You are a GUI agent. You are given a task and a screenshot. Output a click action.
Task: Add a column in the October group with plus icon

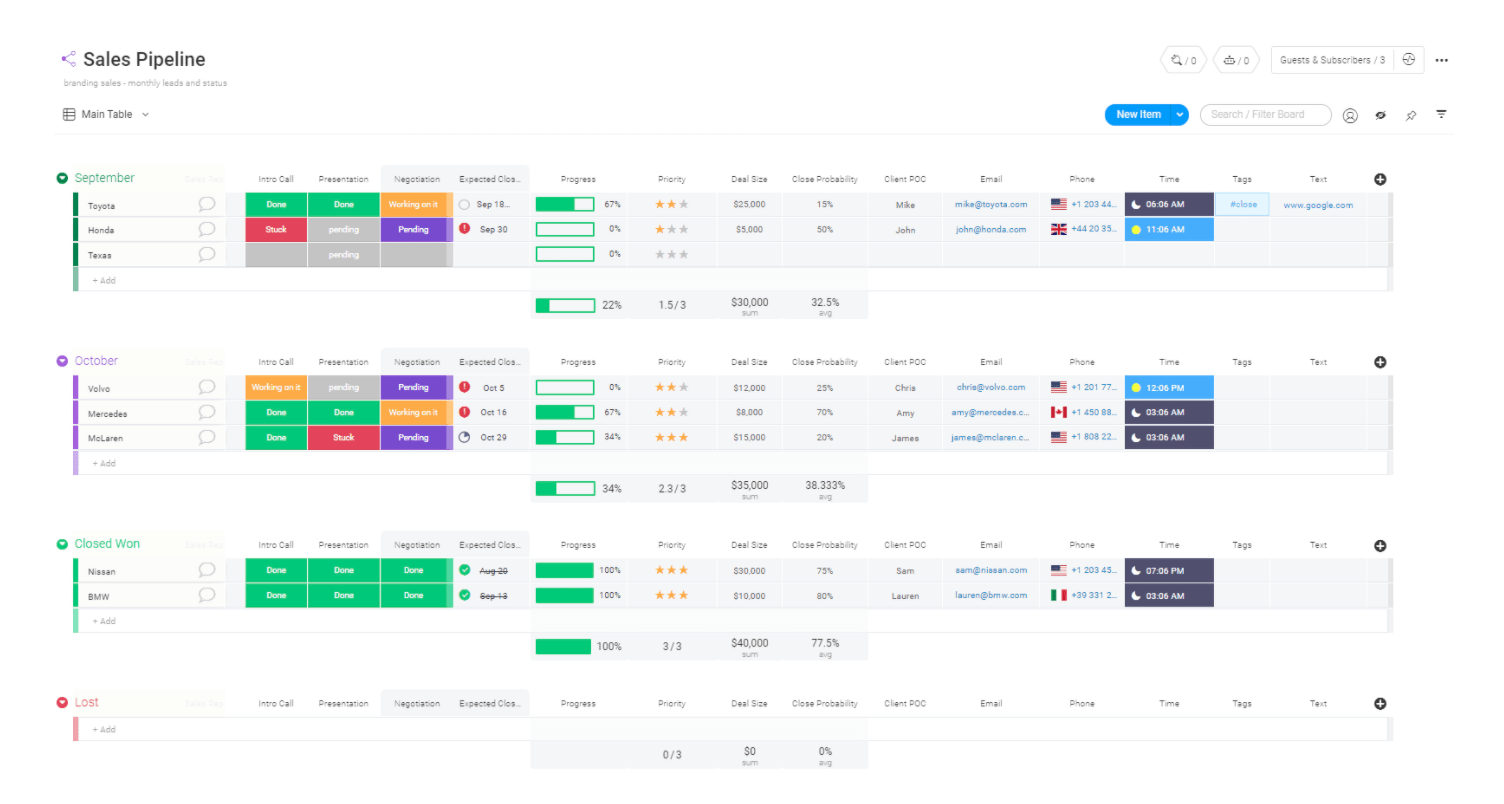tap(1380, 362)
